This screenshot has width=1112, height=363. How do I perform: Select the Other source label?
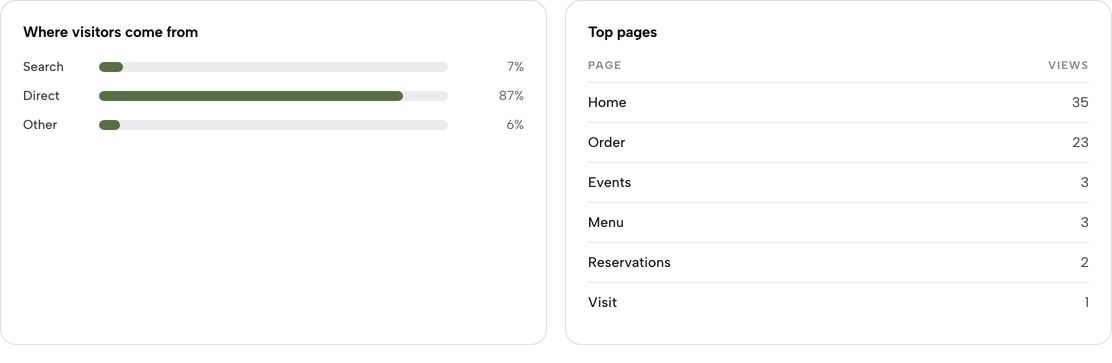pyautogui.click(x=40, y=125)
